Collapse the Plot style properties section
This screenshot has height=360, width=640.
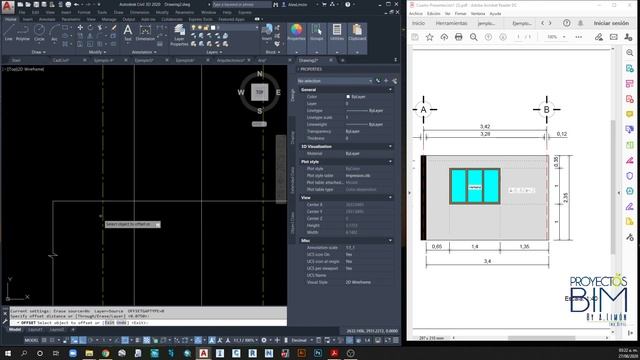[x=390, y=162]
